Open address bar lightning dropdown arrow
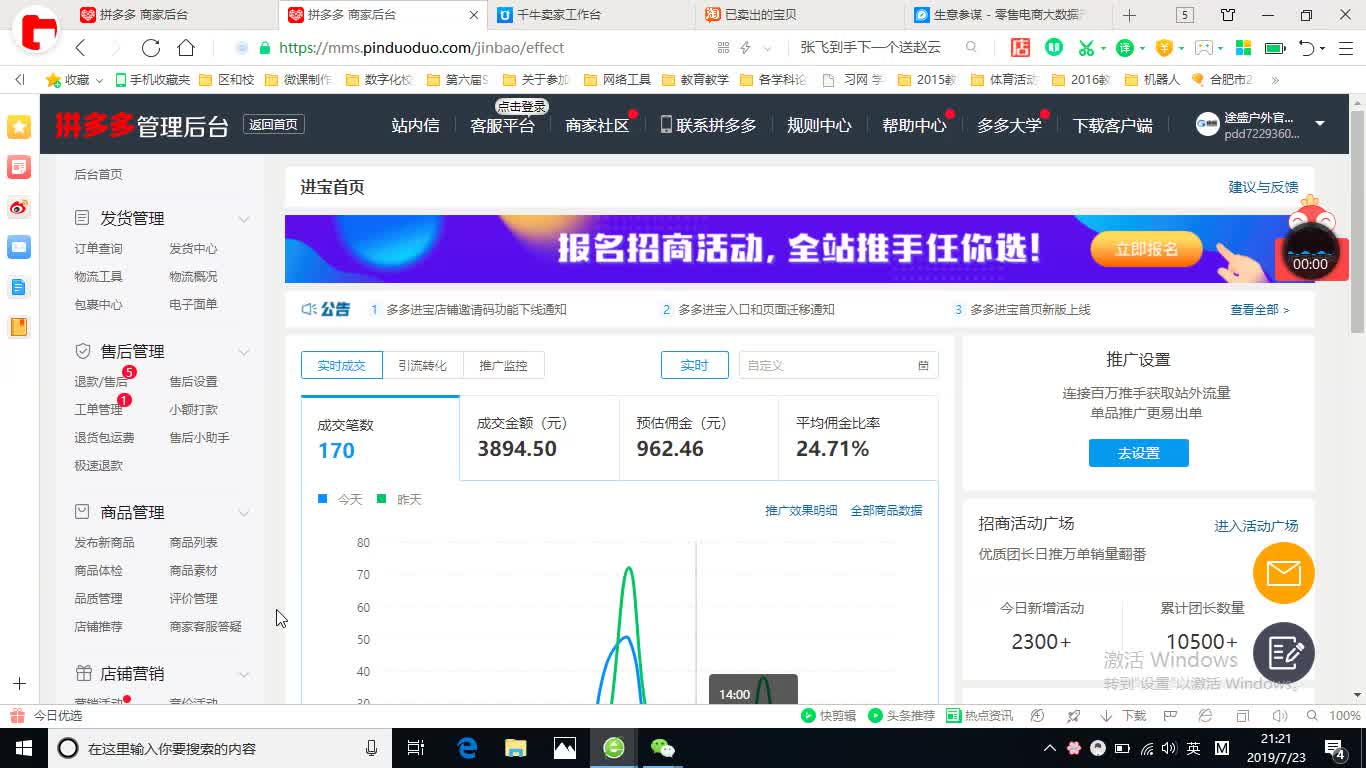 pos(767,48)
